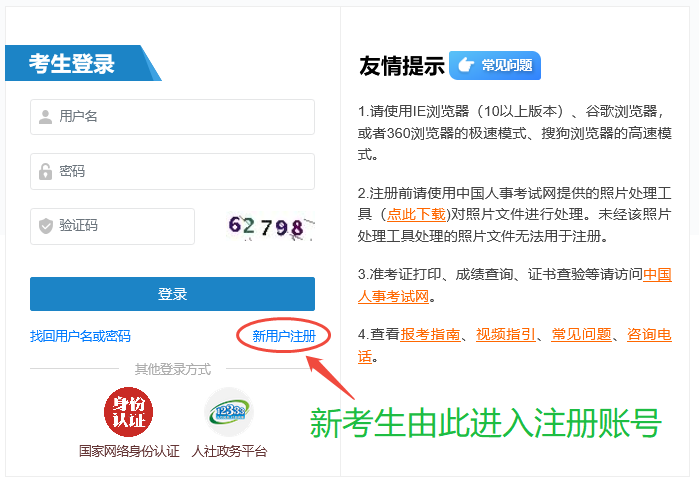Click the 国家网络身份认证 red icon
This screenshot has height=485, width=699.
[129, 412]
